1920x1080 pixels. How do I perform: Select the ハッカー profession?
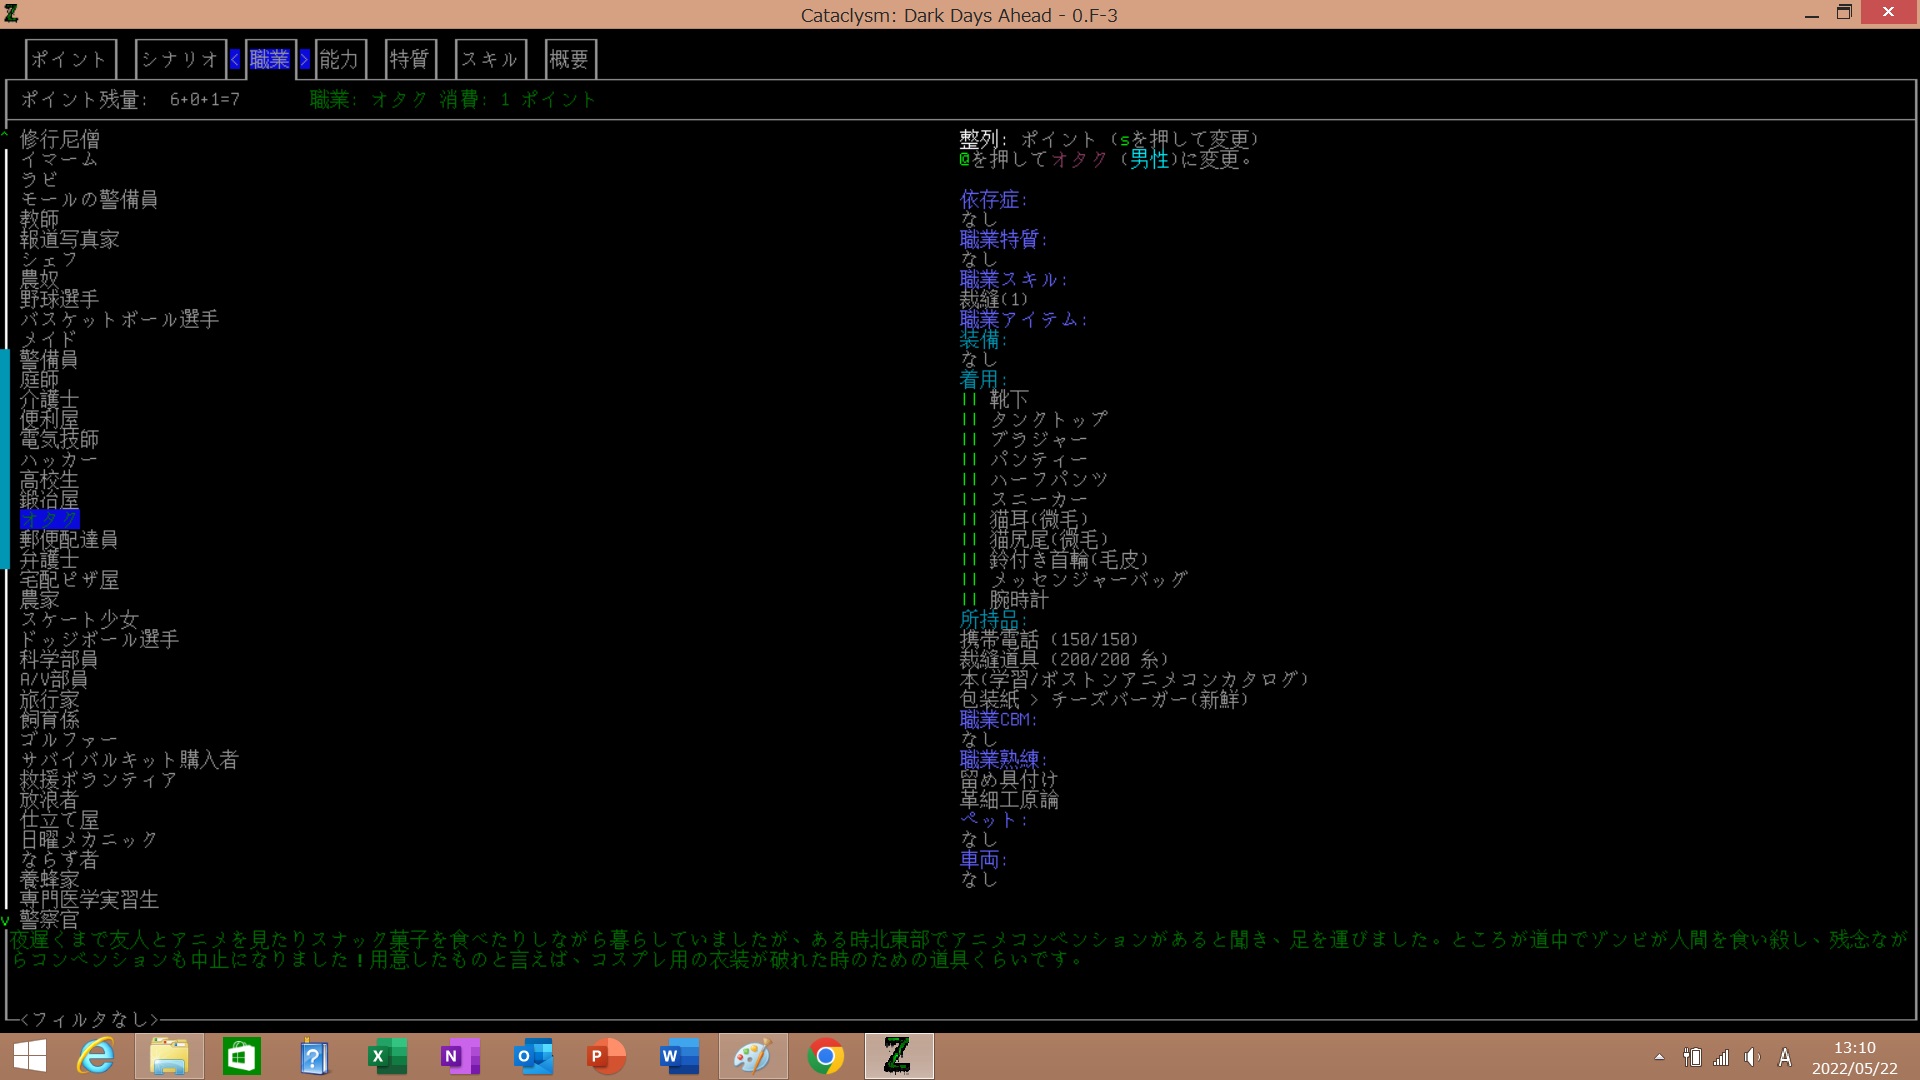[58, 460]
